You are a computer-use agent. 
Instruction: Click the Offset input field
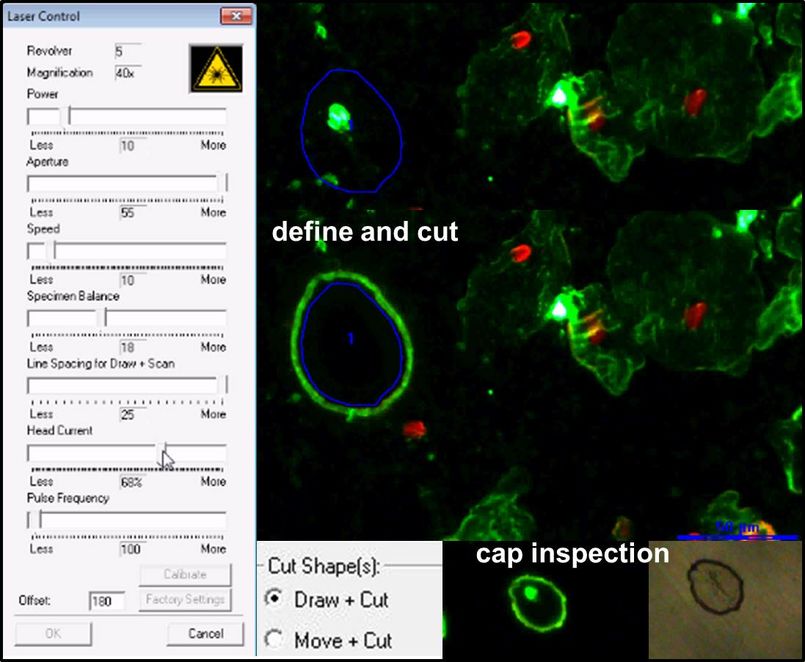106,601
